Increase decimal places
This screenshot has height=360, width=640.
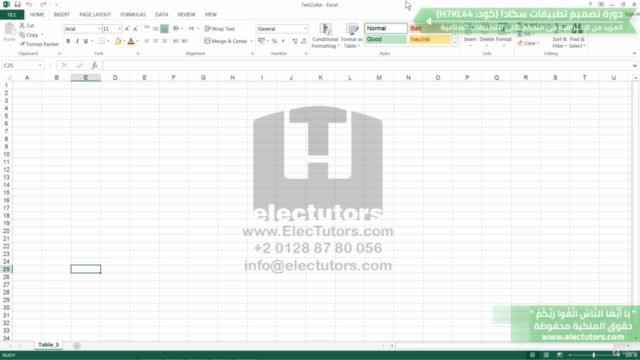click(x=295, y=41)
